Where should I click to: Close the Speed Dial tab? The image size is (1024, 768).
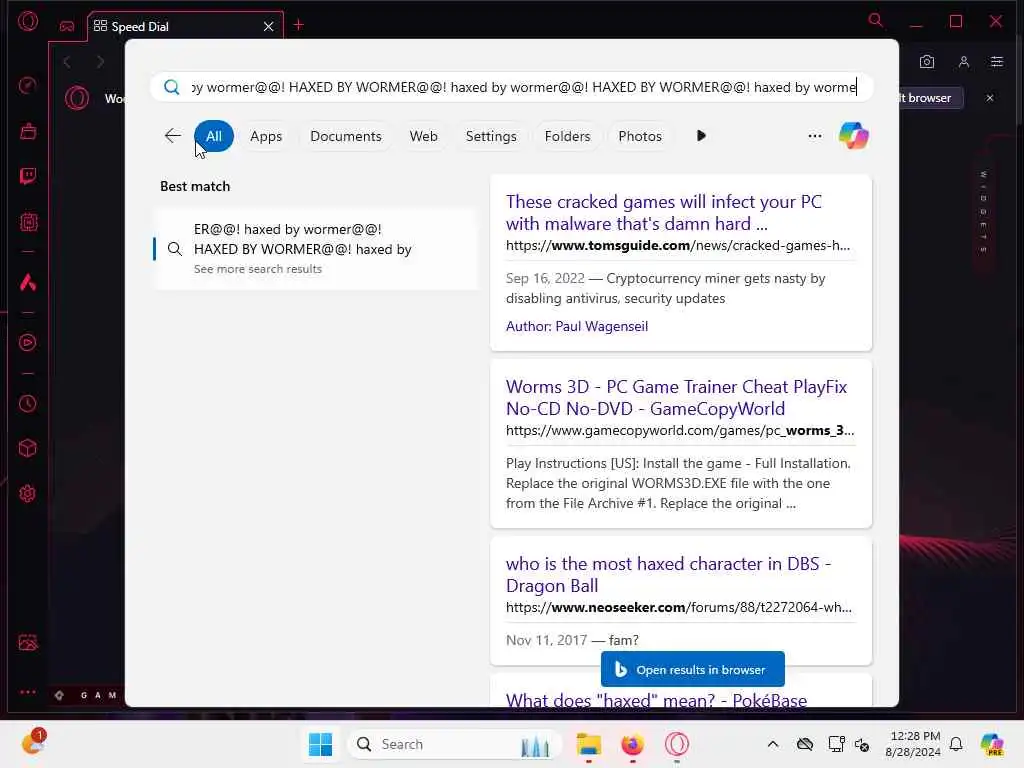click(x=268, y=27)
